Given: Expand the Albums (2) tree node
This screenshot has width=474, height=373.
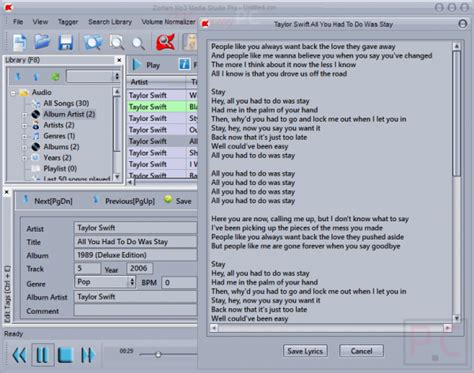Looking at the screenshot, I should (x=24, y=147).
